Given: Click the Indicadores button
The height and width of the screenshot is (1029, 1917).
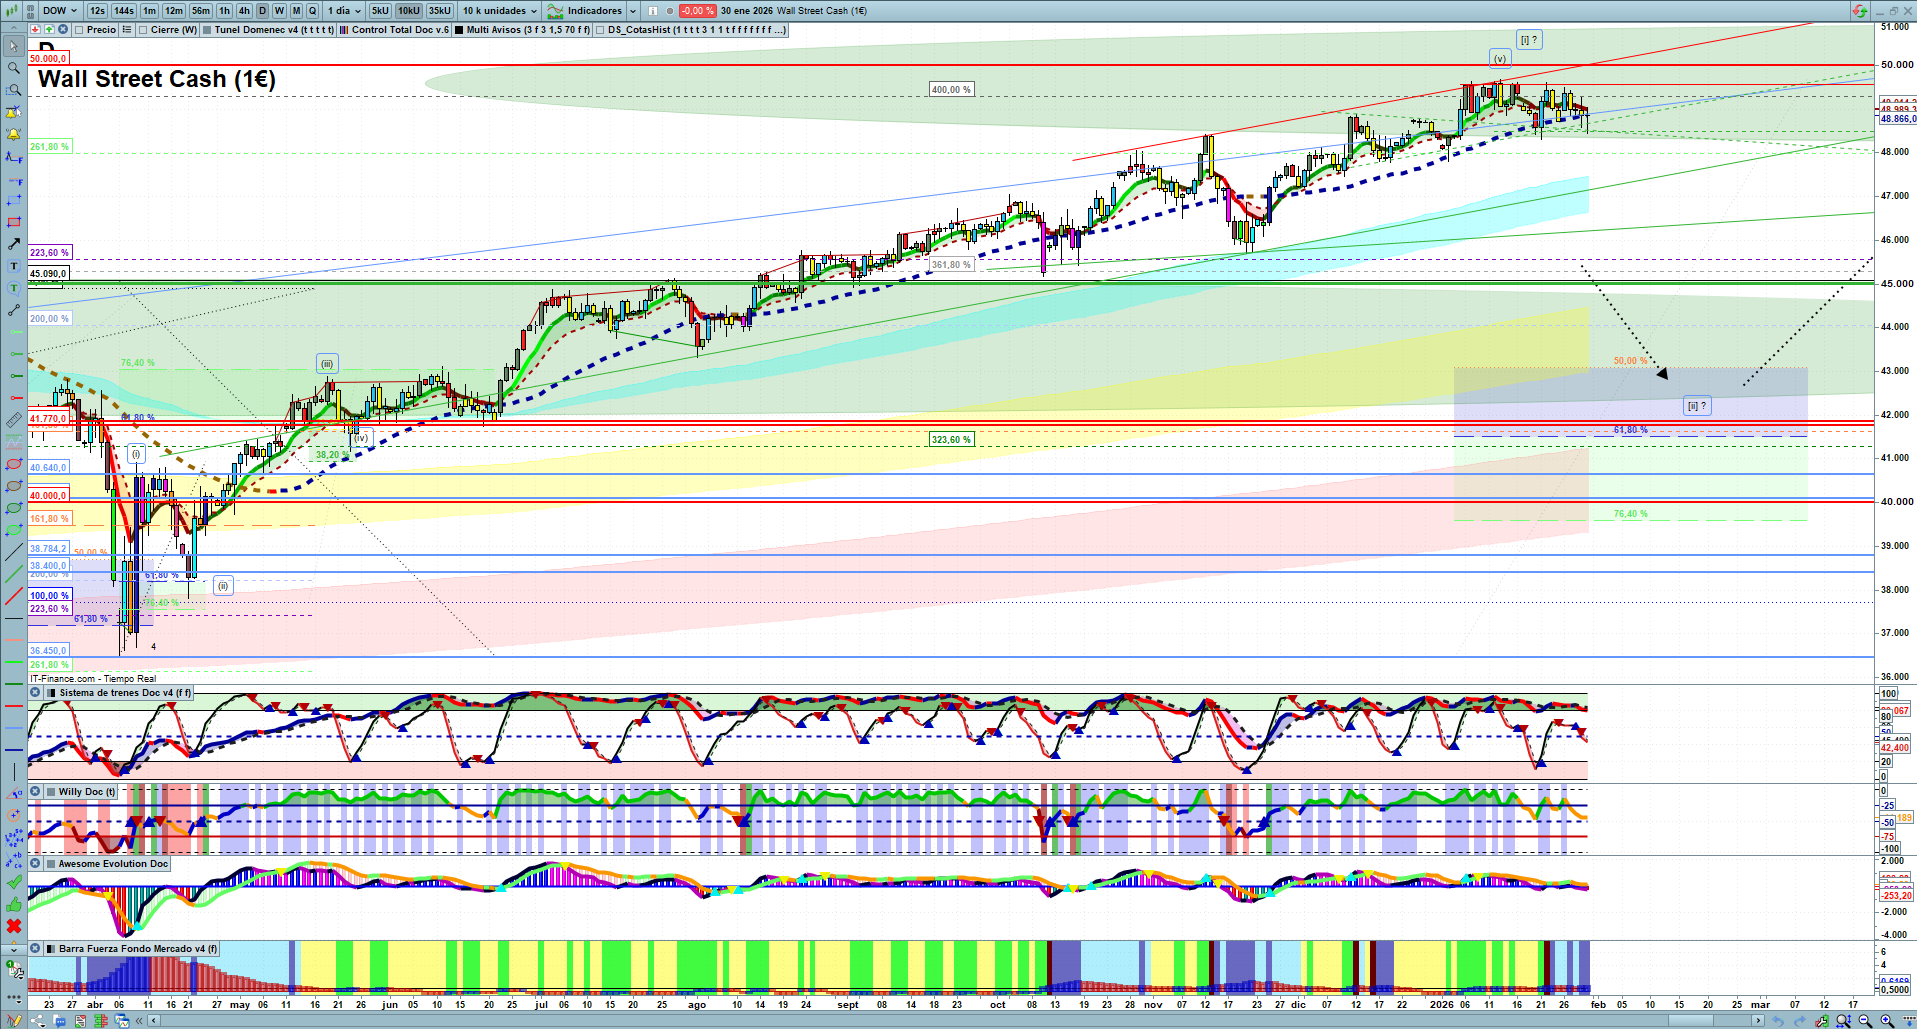Looking at the screenshot, I should (x=592, y=11).
